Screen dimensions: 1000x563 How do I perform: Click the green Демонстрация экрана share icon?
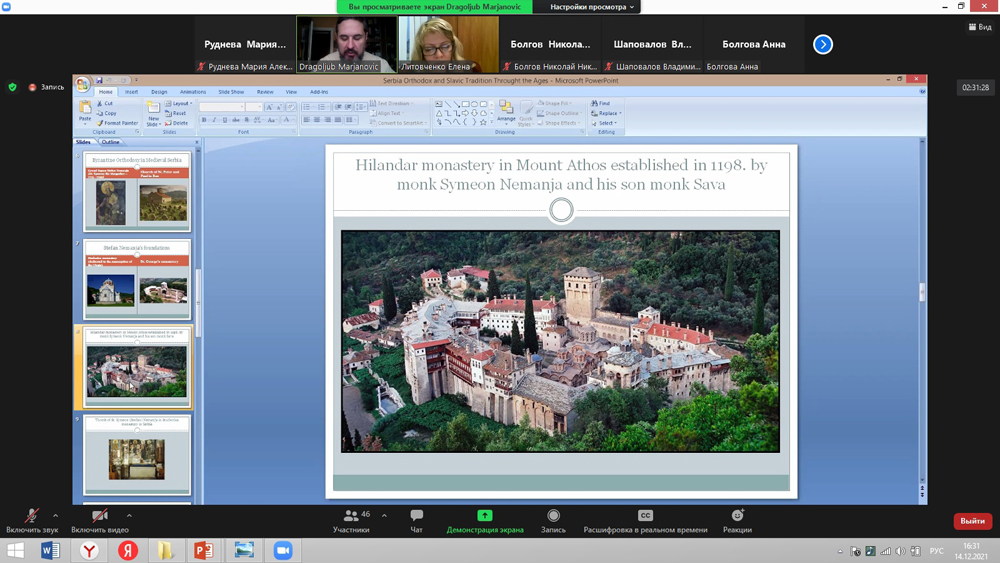point(485,516)
